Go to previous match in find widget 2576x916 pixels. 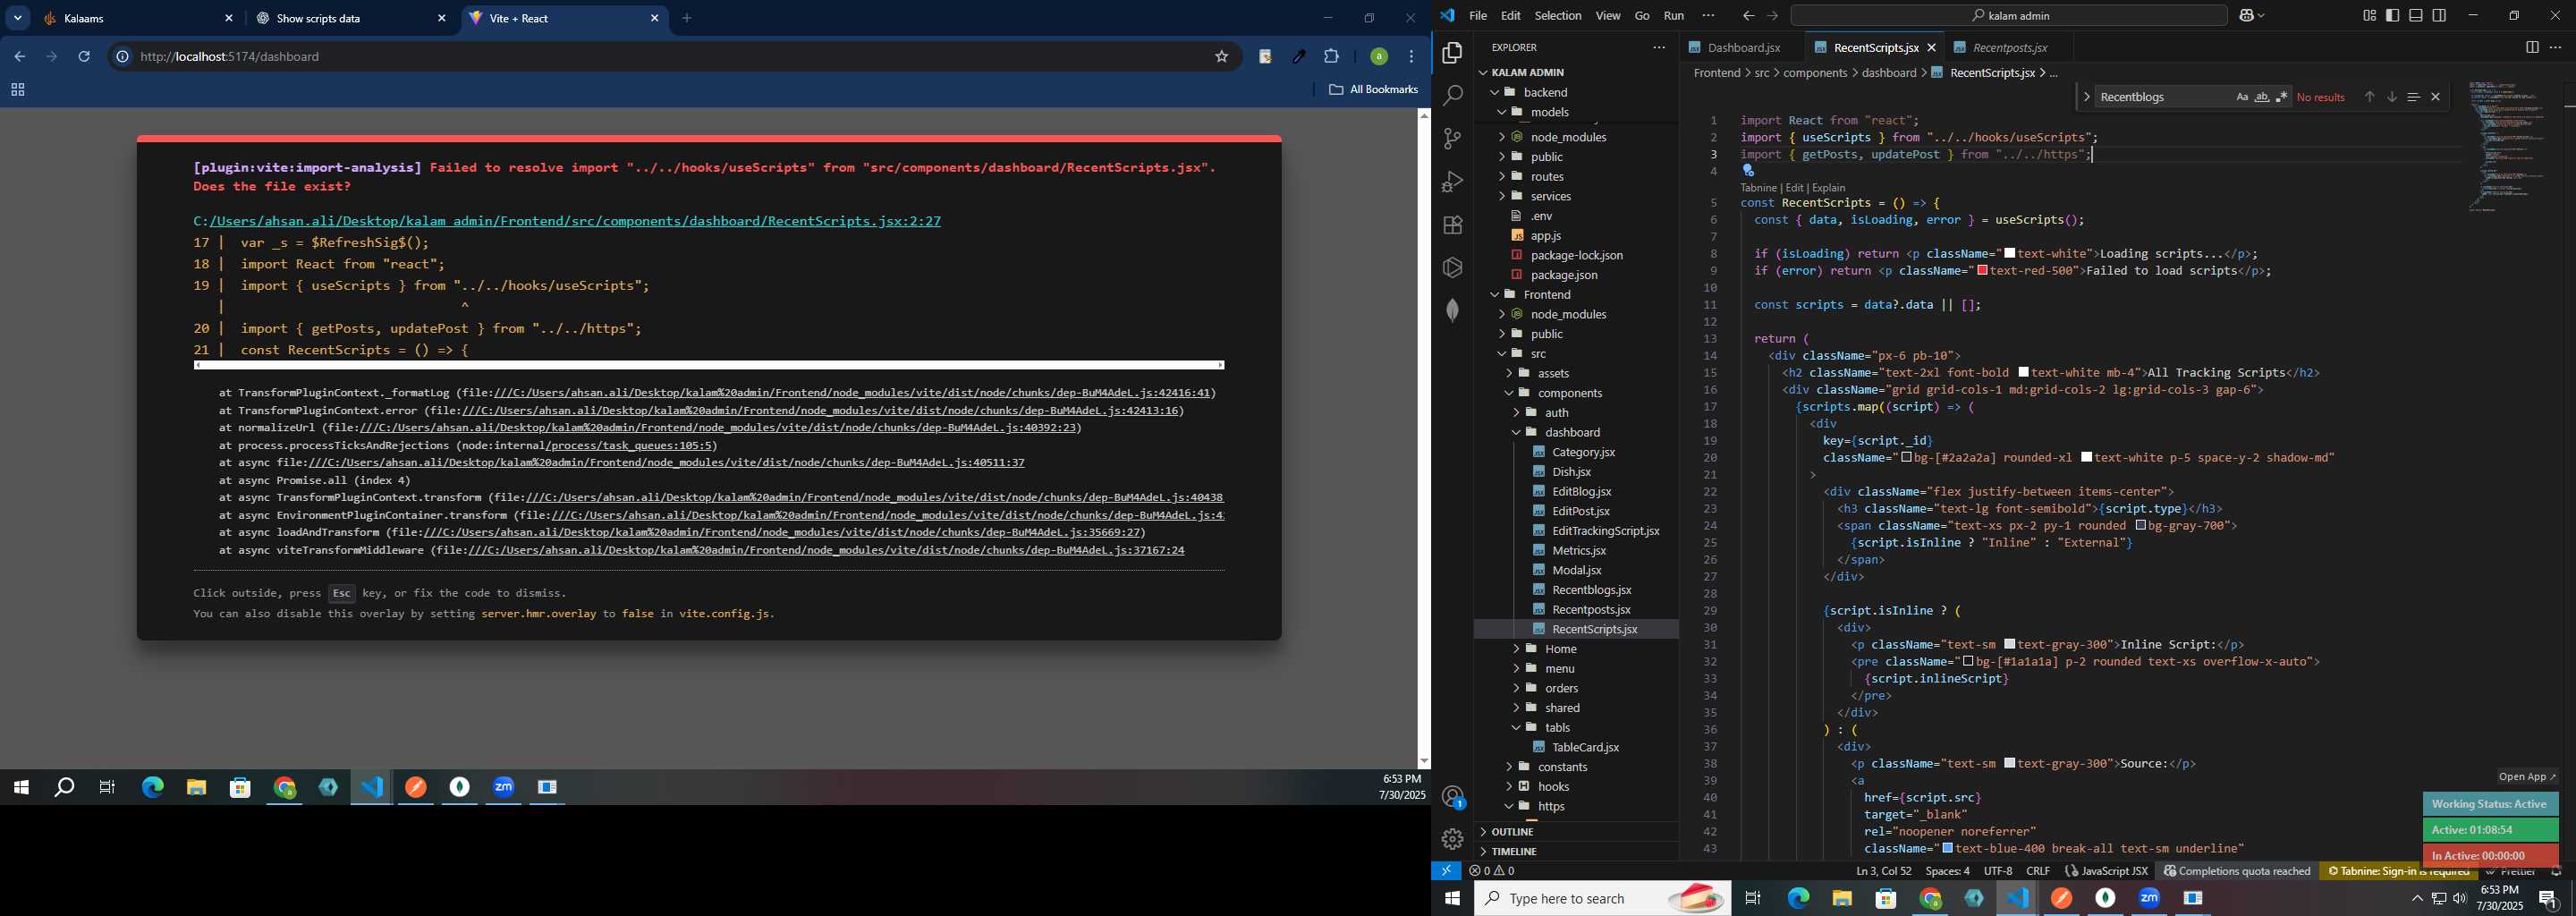pyautogui.click(x=2369, y=97)
